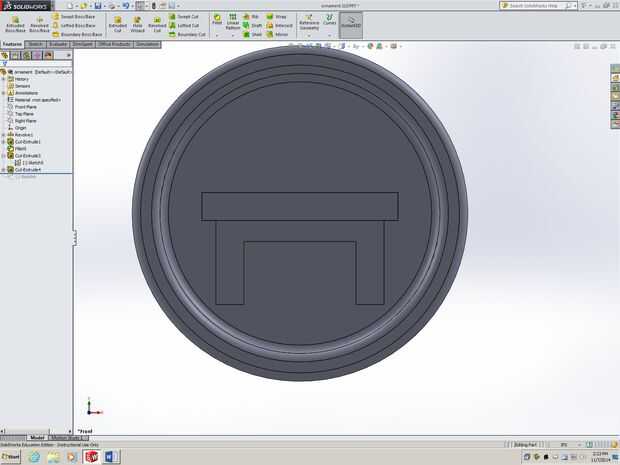This screenshot has width=620, height=465.
Task: Choose Boundary Boss/Base feature
Action: click(78, 34)
